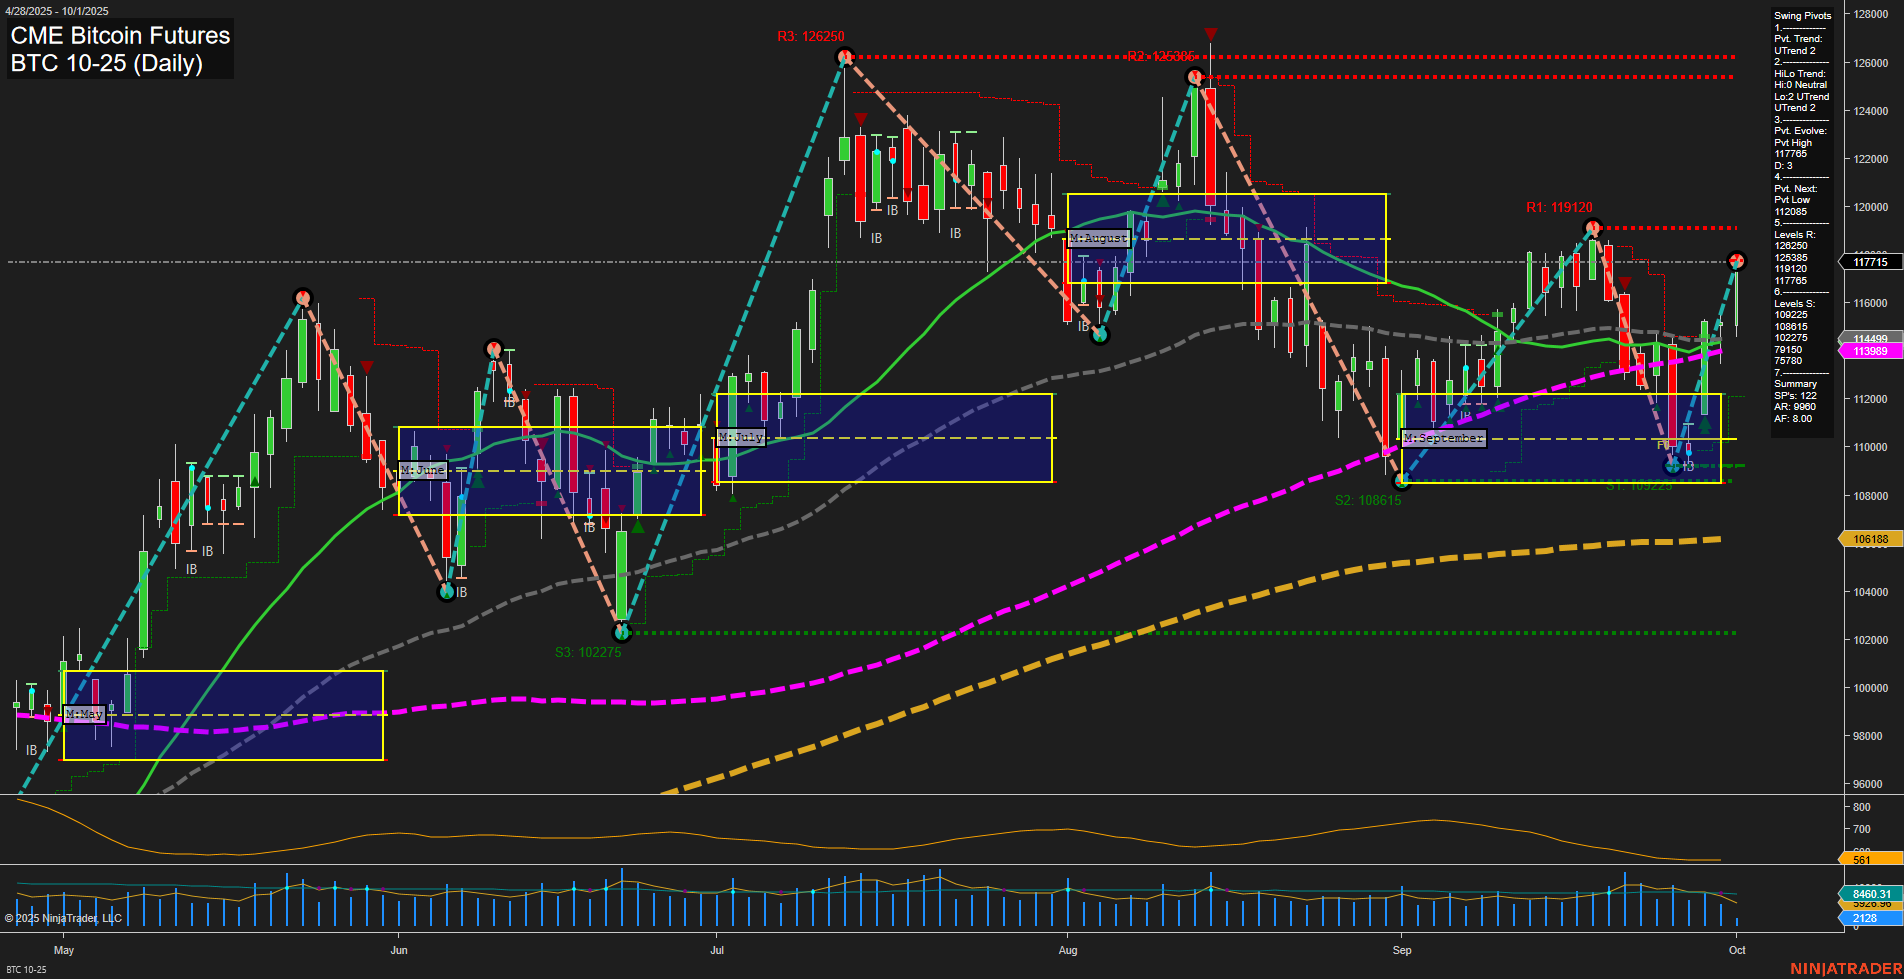Select the pivot low globe marker below the September box
The image size is (1904, 979).
click(1400, 481)
